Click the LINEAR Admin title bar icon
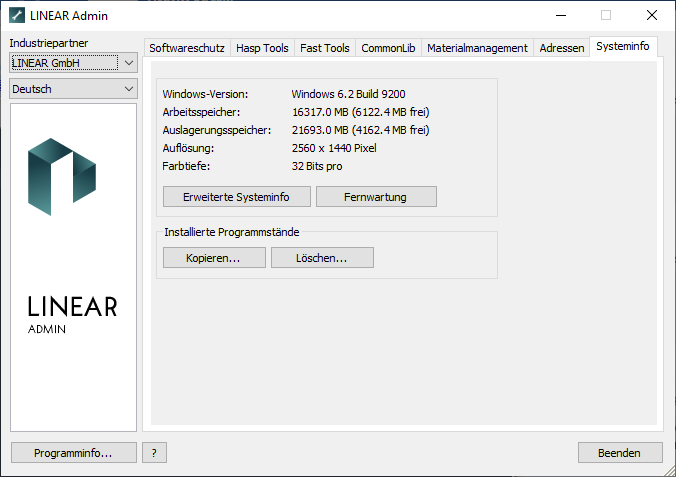This screenshot has height=477, width=676. [17, 16]
